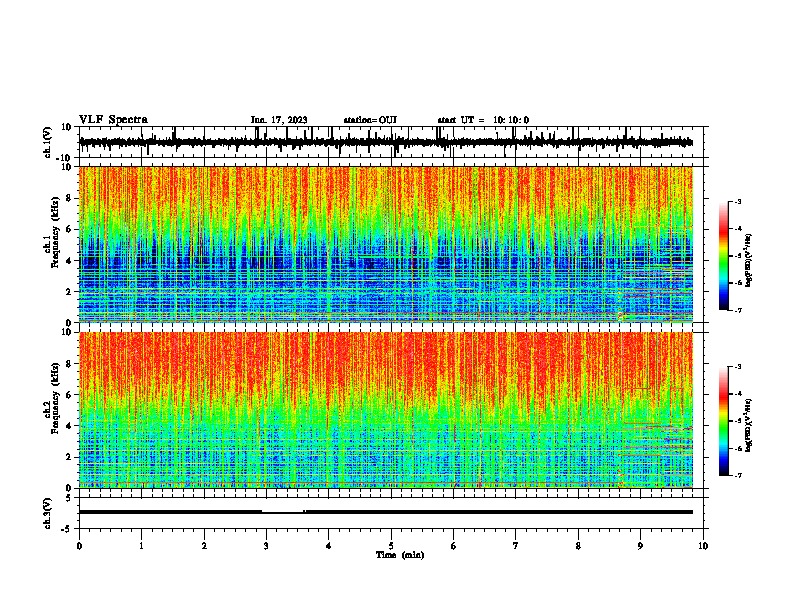Select the date text "Jan. 17, 2023"

[x=279, y=120]
